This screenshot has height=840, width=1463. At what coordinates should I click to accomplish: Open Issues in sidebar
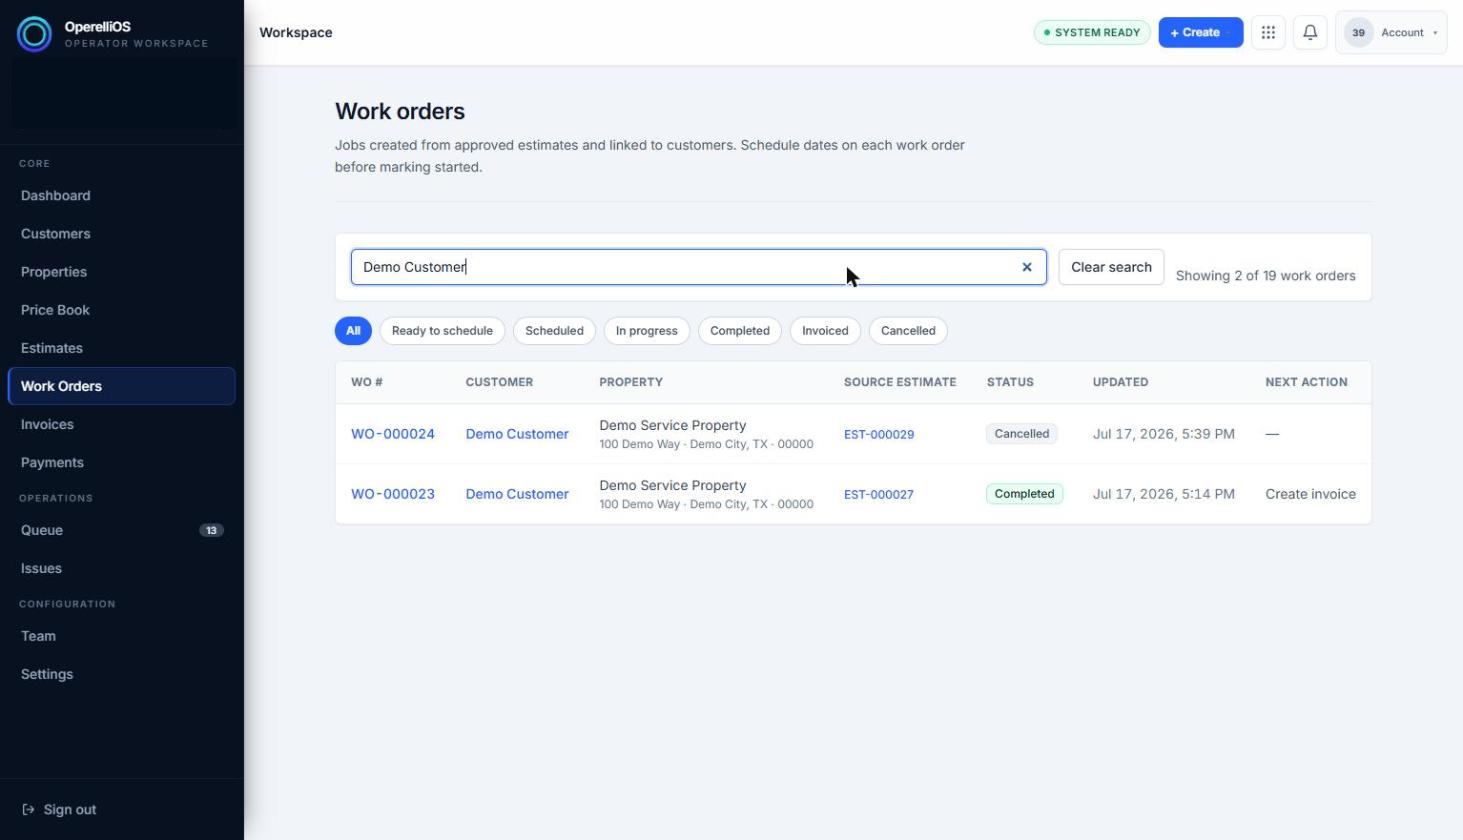coord(121,568)
